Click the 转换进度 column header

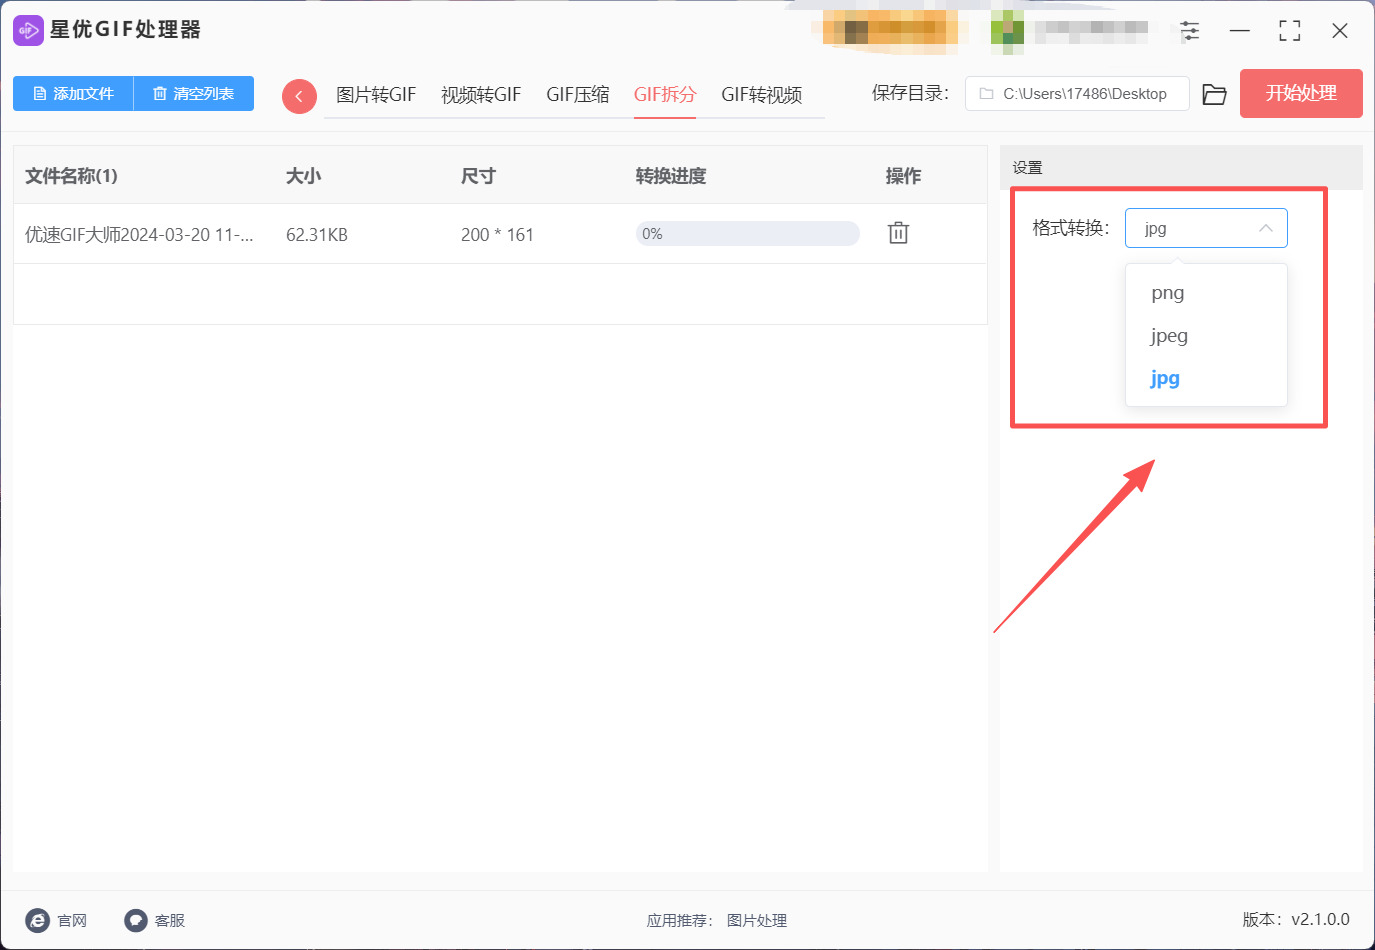tap(671, 176)
